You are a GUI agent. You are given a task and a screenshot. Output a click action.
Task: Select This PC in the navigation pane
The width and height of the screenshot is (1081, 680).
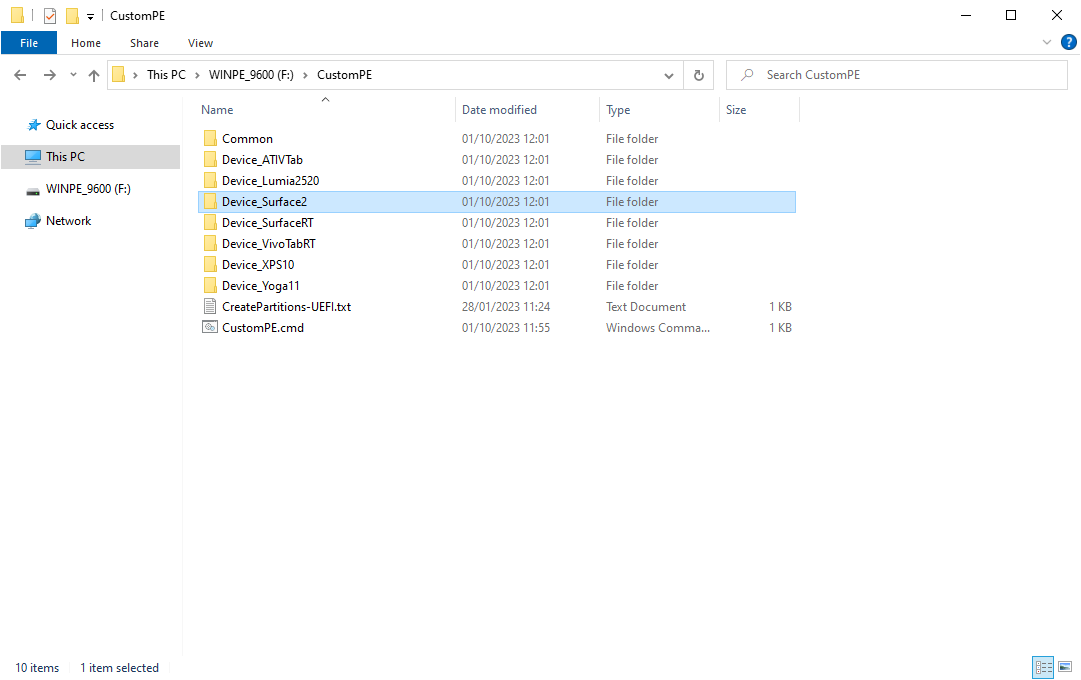90,157
